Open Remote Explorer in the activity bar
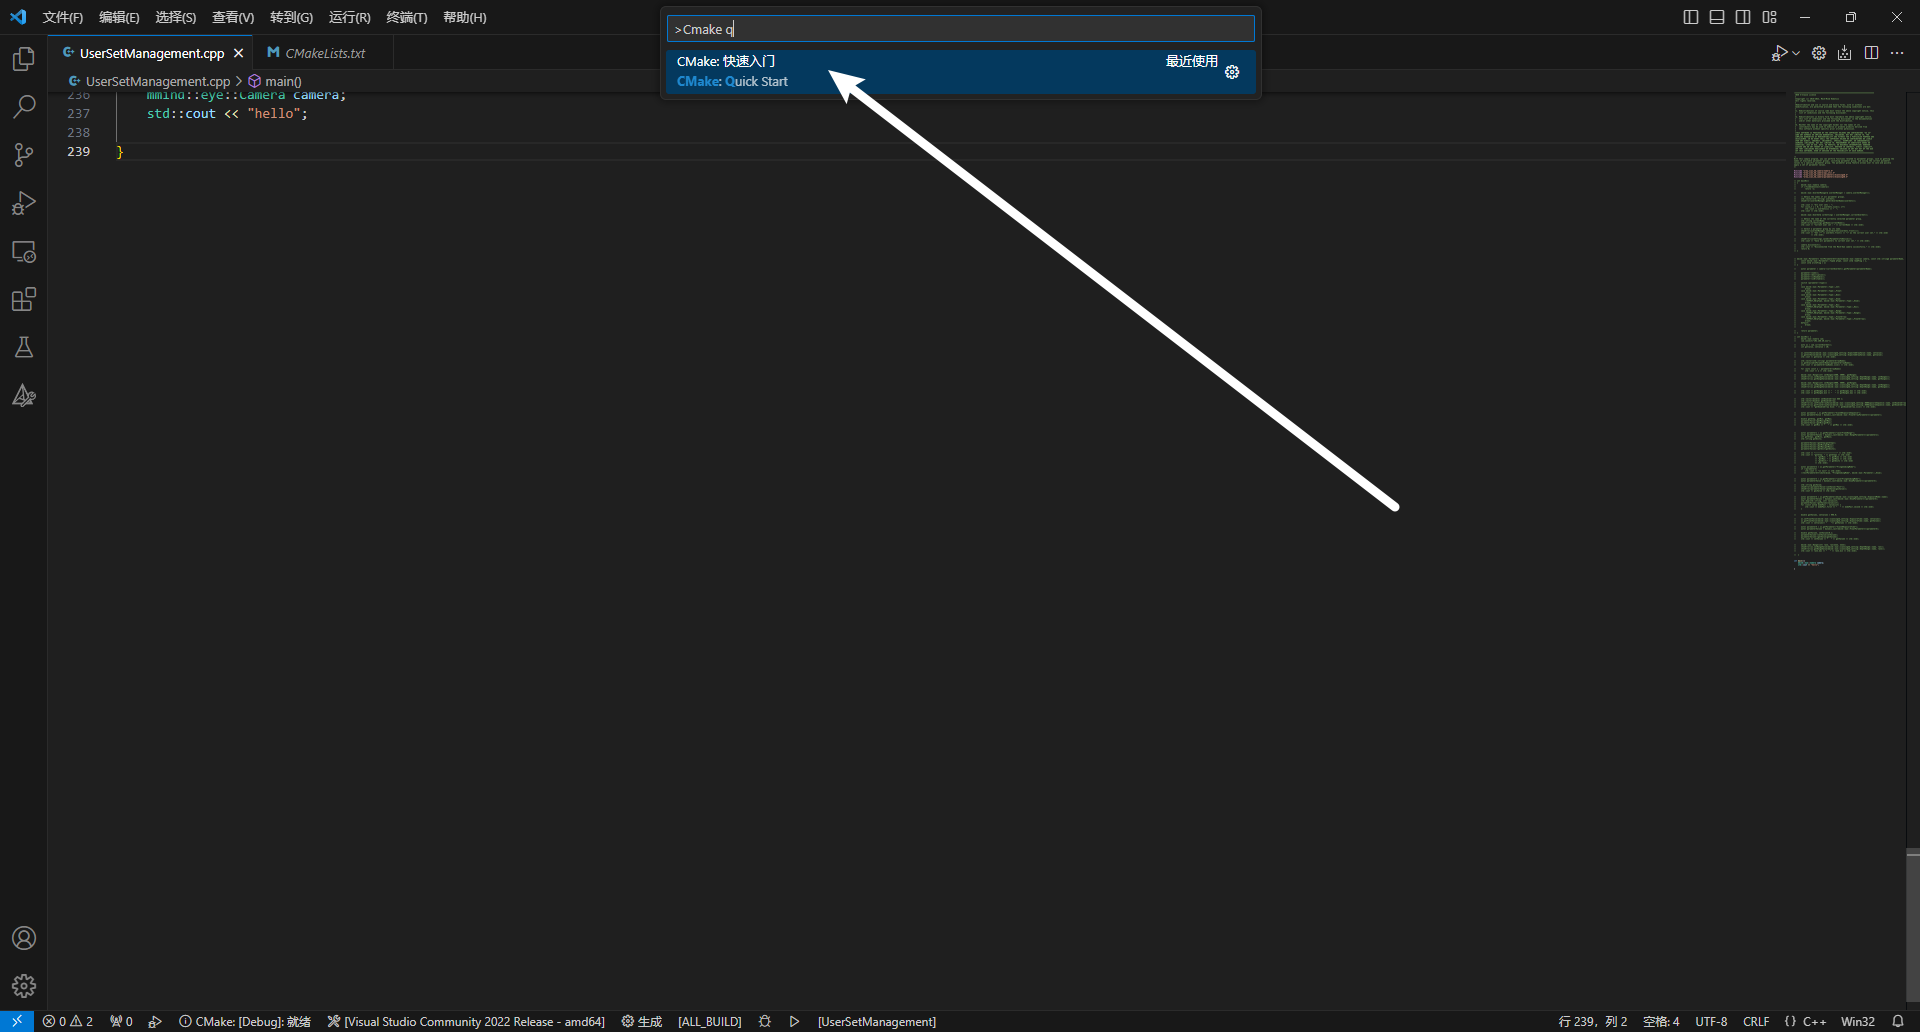The width and height of the screenshot is (1920, 1032). [x=23, y=251]
